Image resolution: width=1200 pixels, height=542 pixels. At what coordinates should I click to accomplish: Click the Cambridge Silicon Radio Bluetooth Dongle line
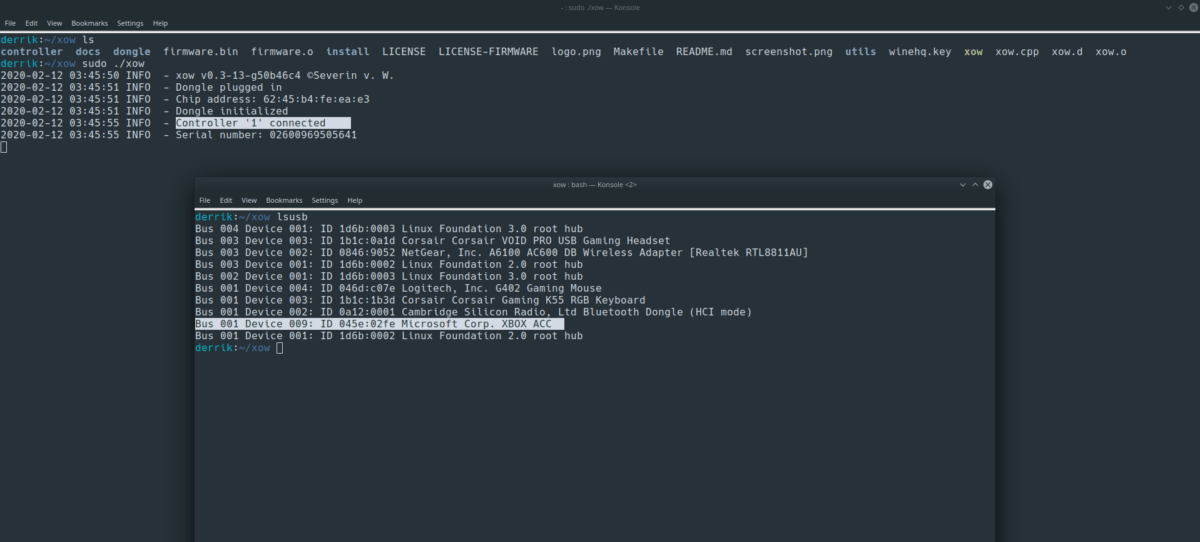coord(473,313)
